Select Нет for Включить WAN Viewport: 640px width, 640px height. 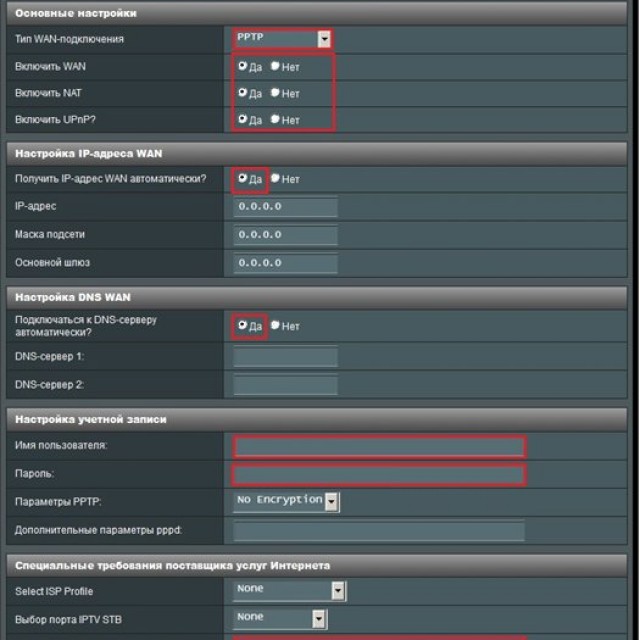(275, 66)
